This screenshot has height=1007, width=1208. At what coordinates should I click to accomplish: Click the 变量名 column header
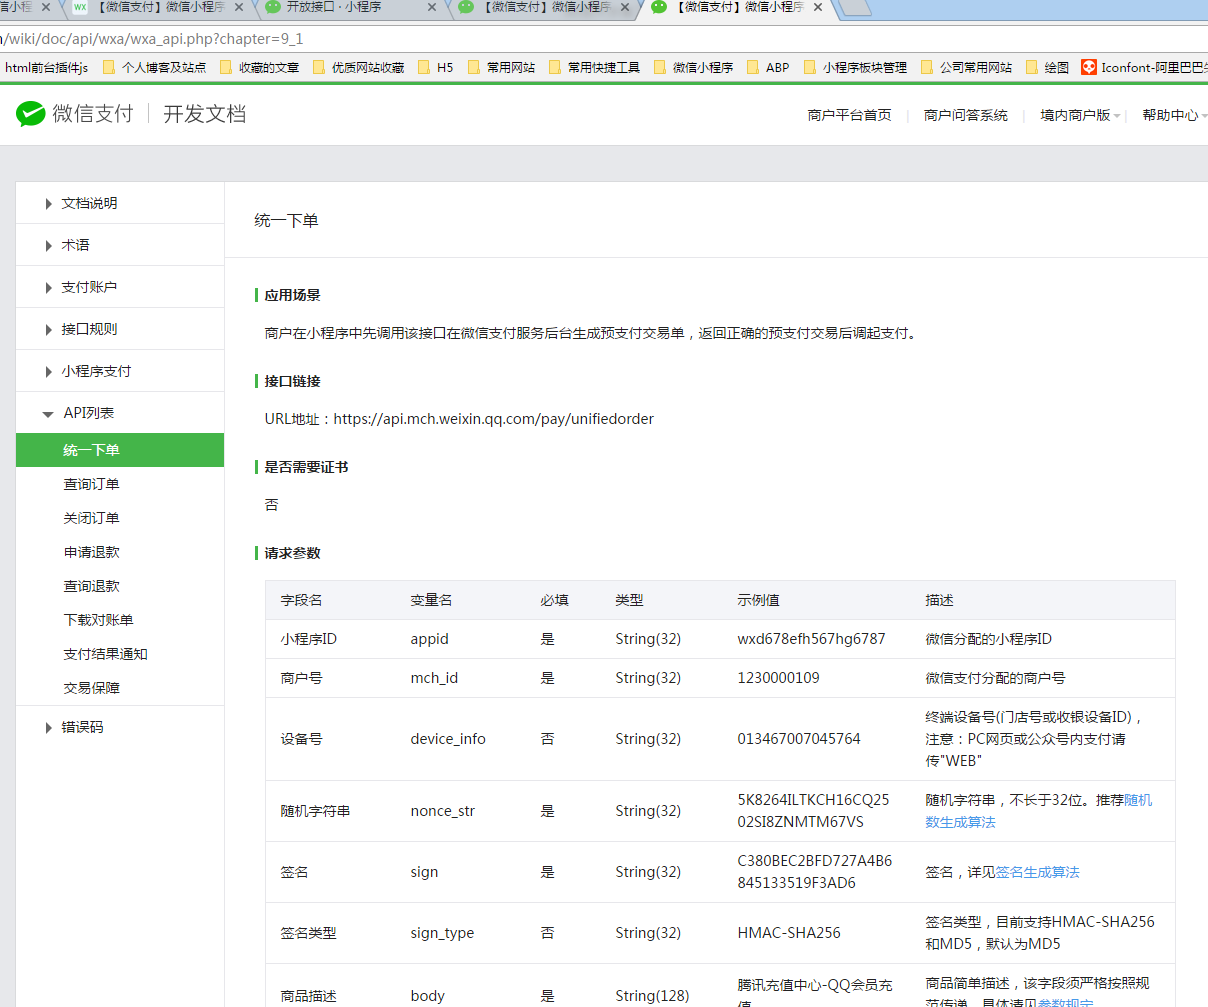pos(431,600)
